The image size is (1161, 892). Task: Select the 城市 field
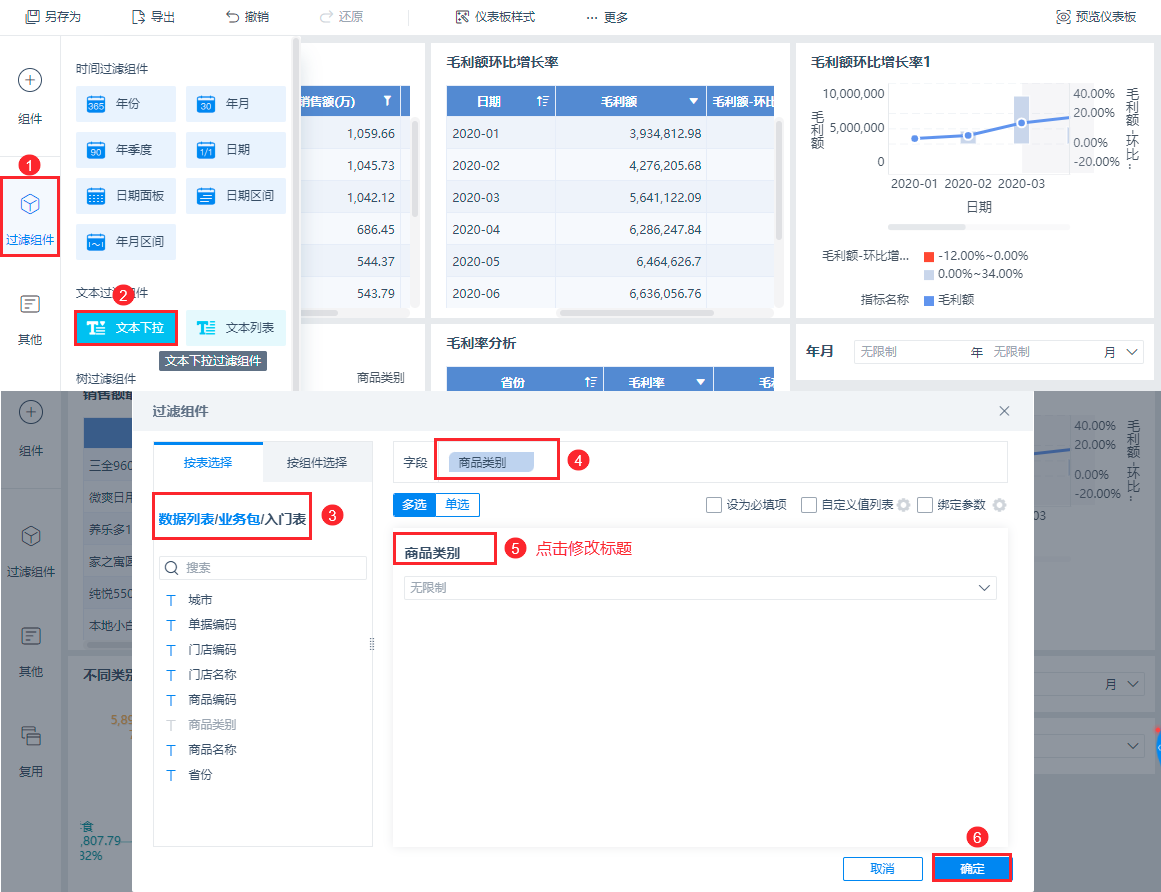[x=200, y=600]
